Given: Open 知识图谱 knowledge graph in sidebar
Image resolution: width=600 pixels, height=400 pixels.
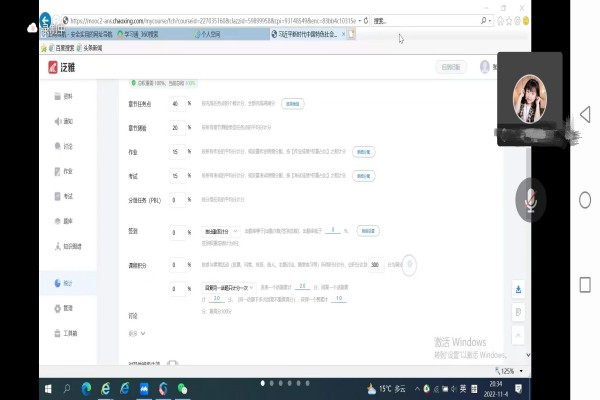Looking at the screenshot, I should 72,246.
